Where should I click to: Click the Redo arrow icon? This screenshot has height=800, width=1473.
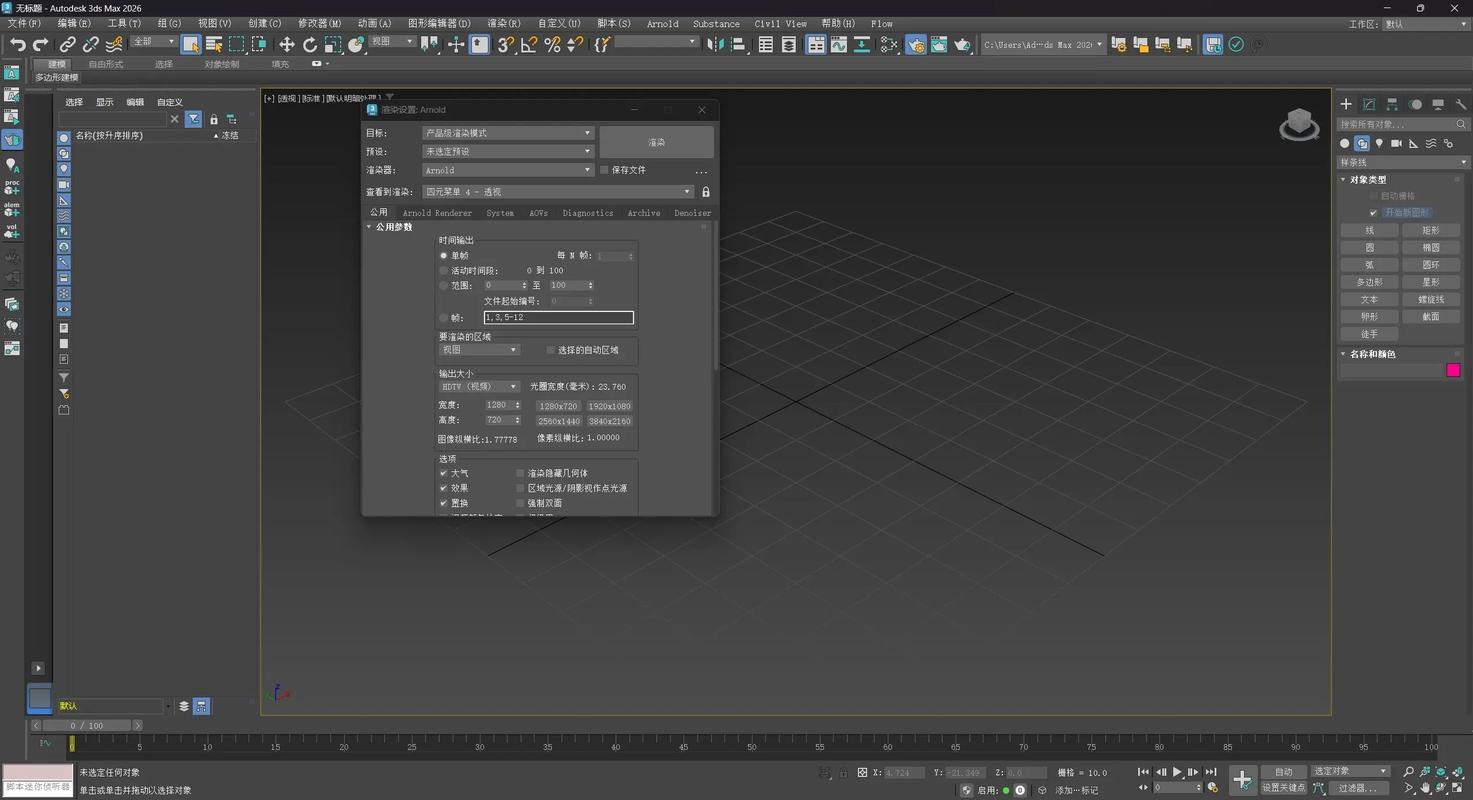click(x=41, y=44)
